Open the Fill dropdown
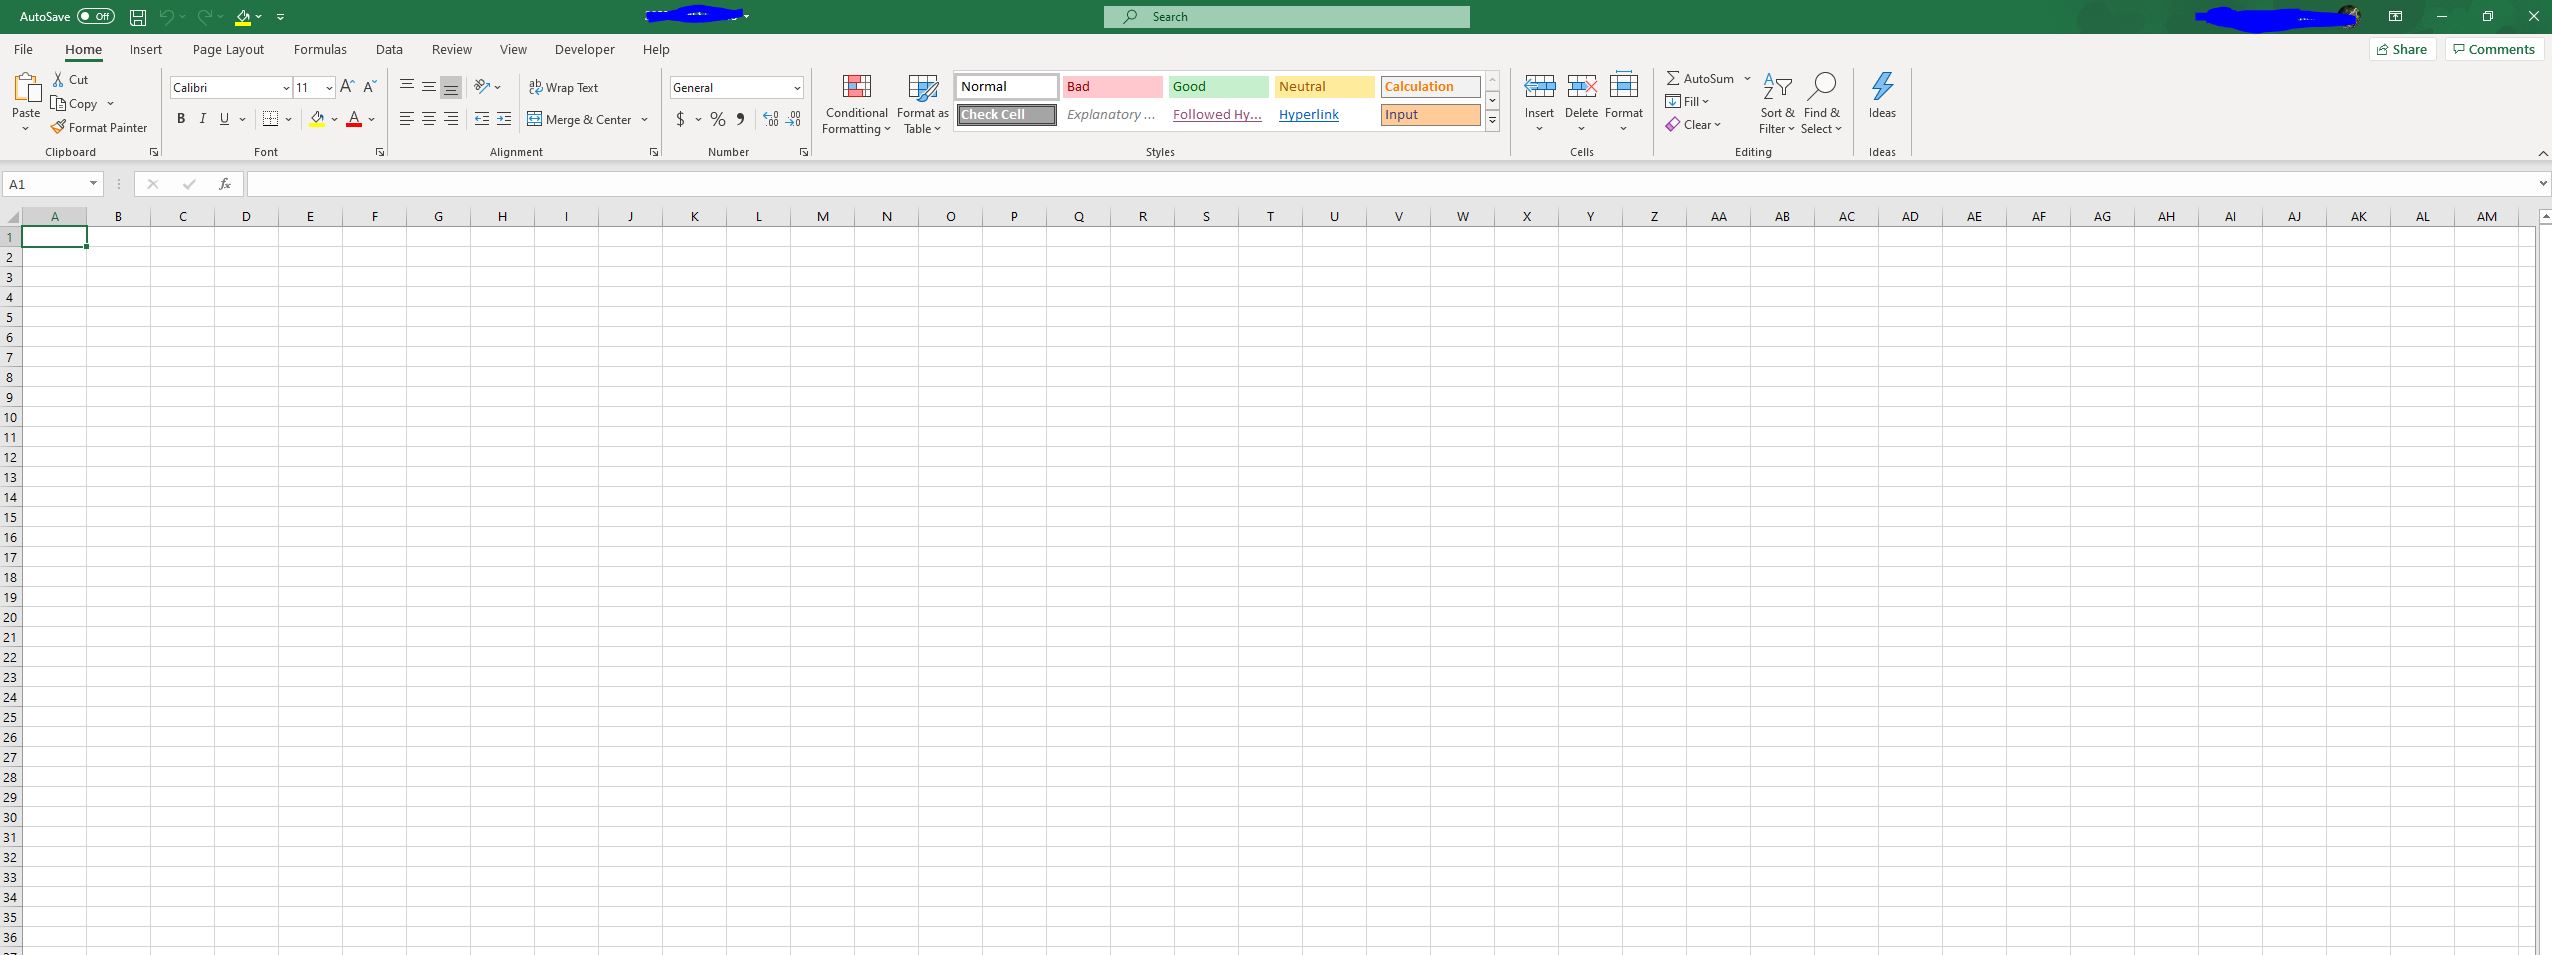This screenshot has width=2552, height=955. tap(1687, 101)
